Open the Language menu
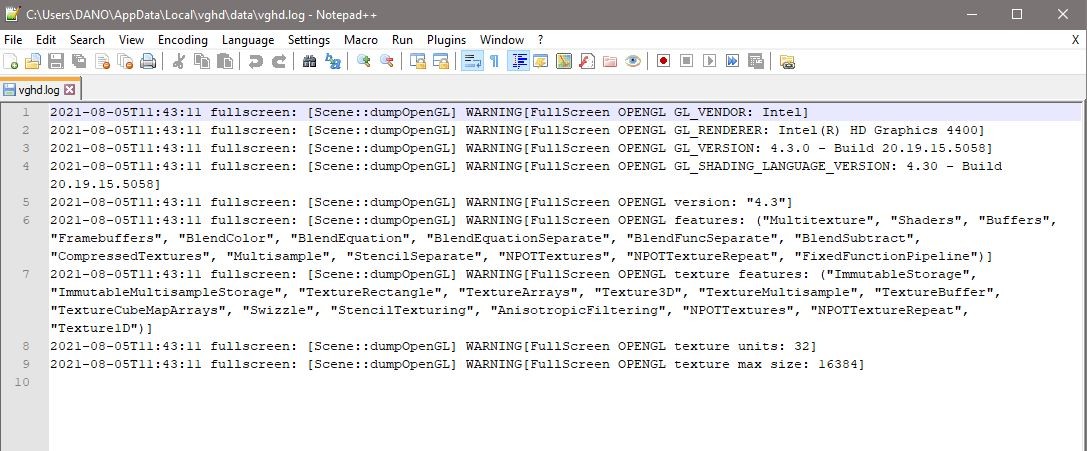1087x451 pixels. point(248,39)
